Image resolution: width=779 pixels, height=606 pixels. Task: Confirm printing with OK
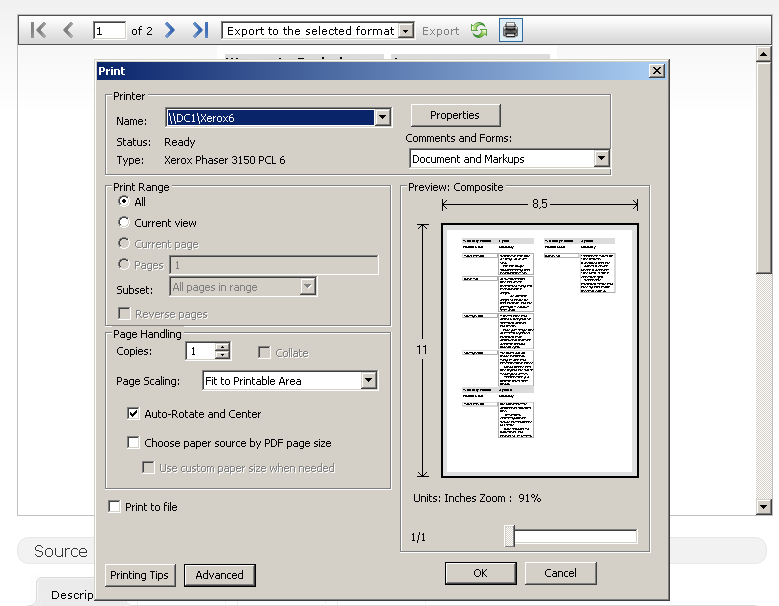480,573
